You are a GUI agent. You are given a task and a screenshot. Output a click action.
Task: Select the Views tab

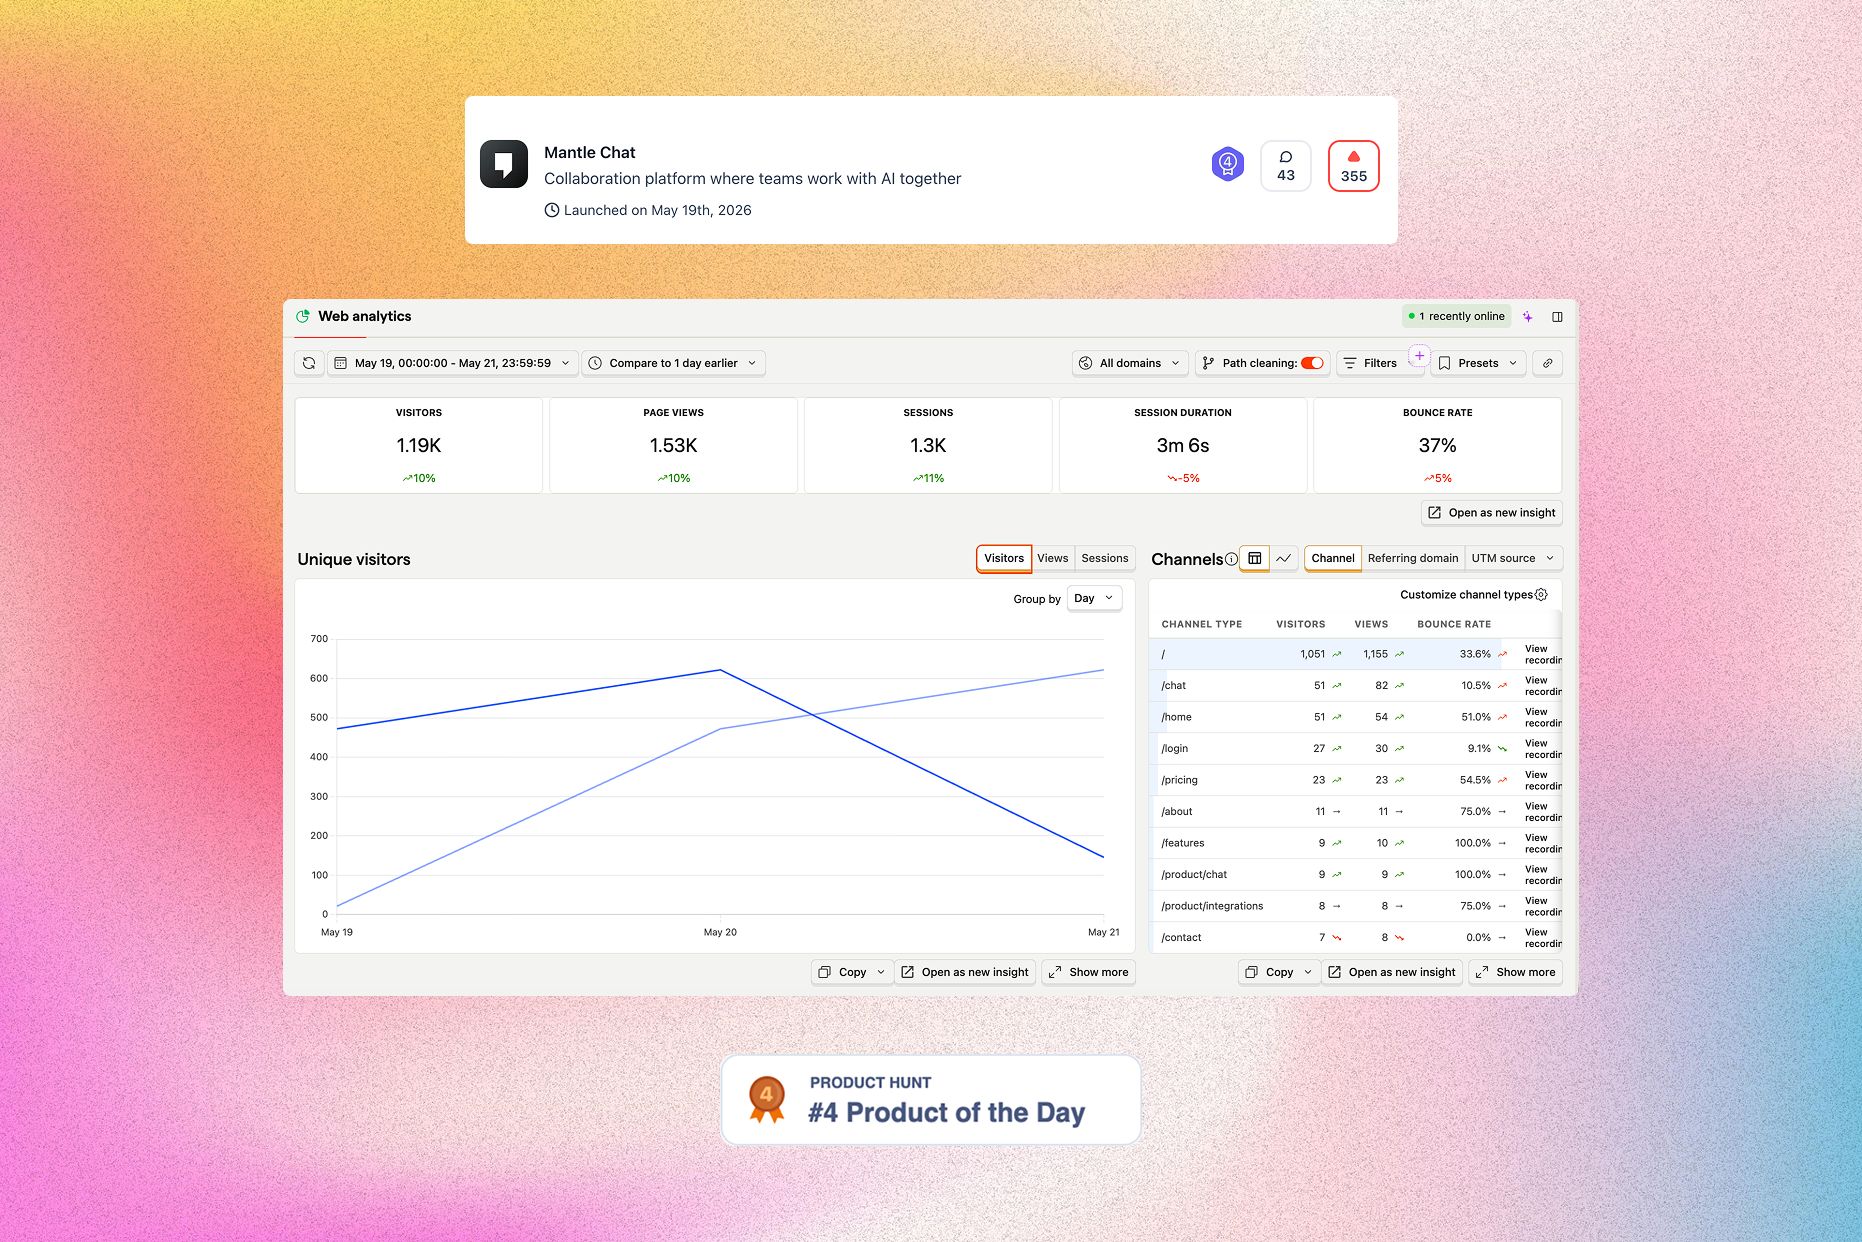point(1053,558)
